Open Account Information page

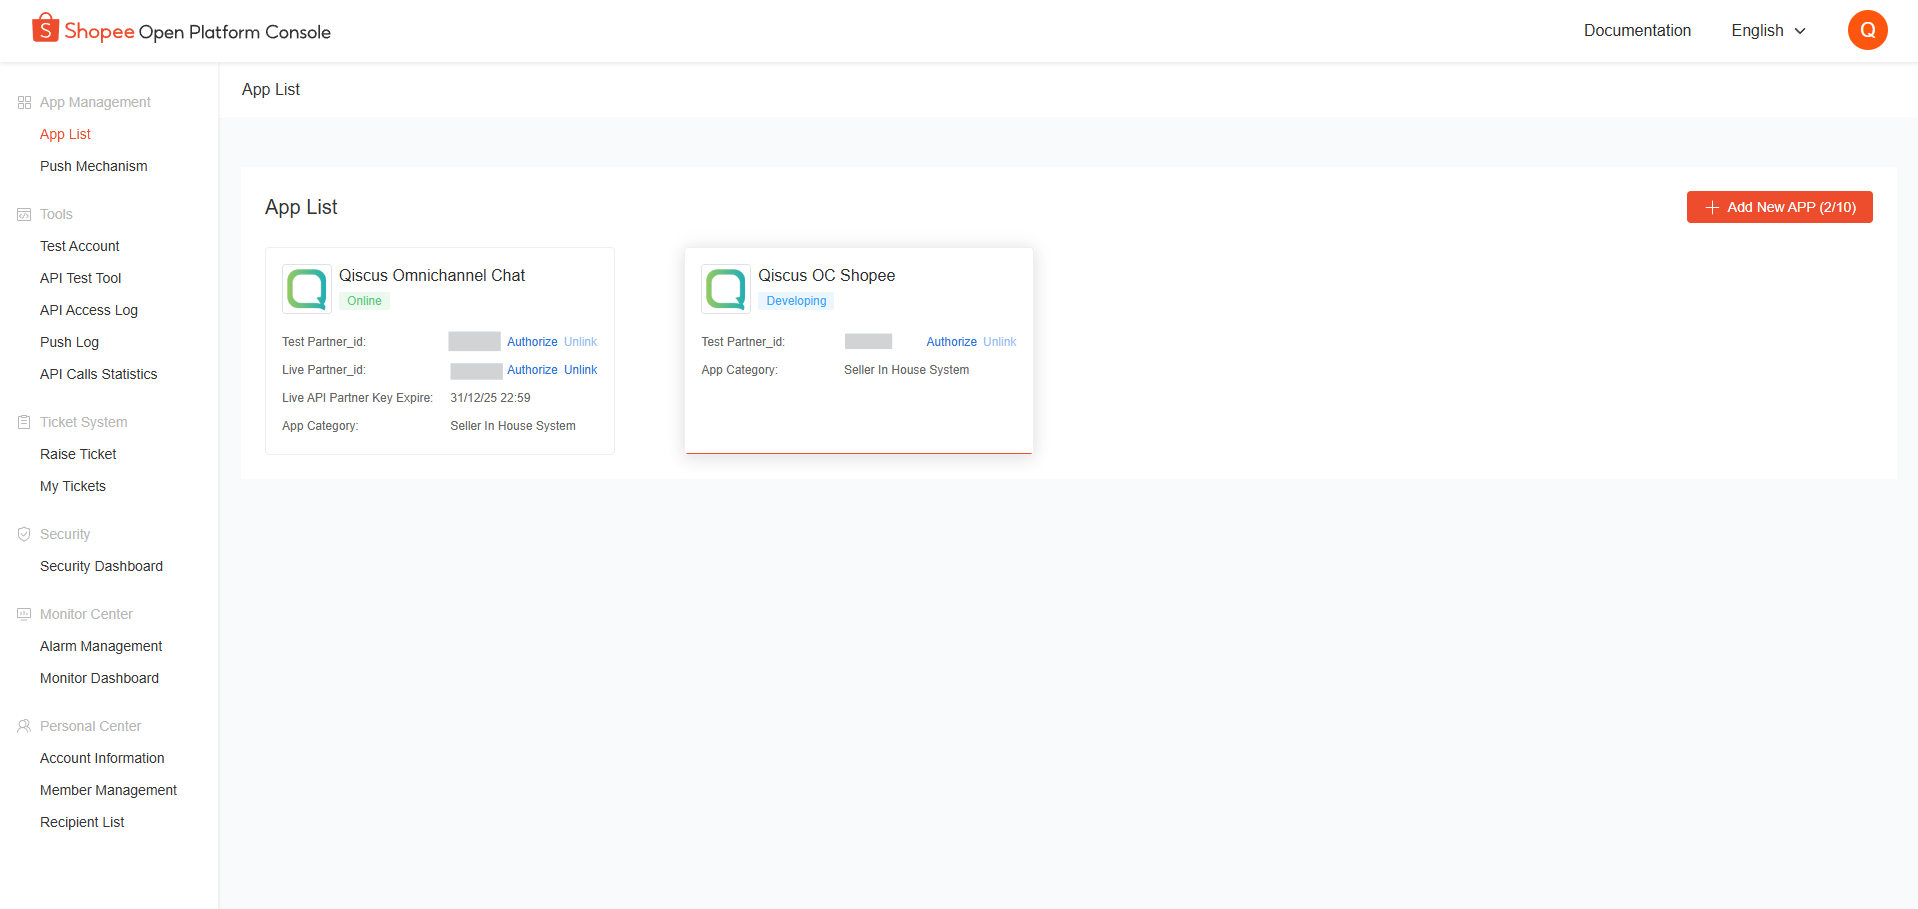pyautogui.click(x=102, y=759)
